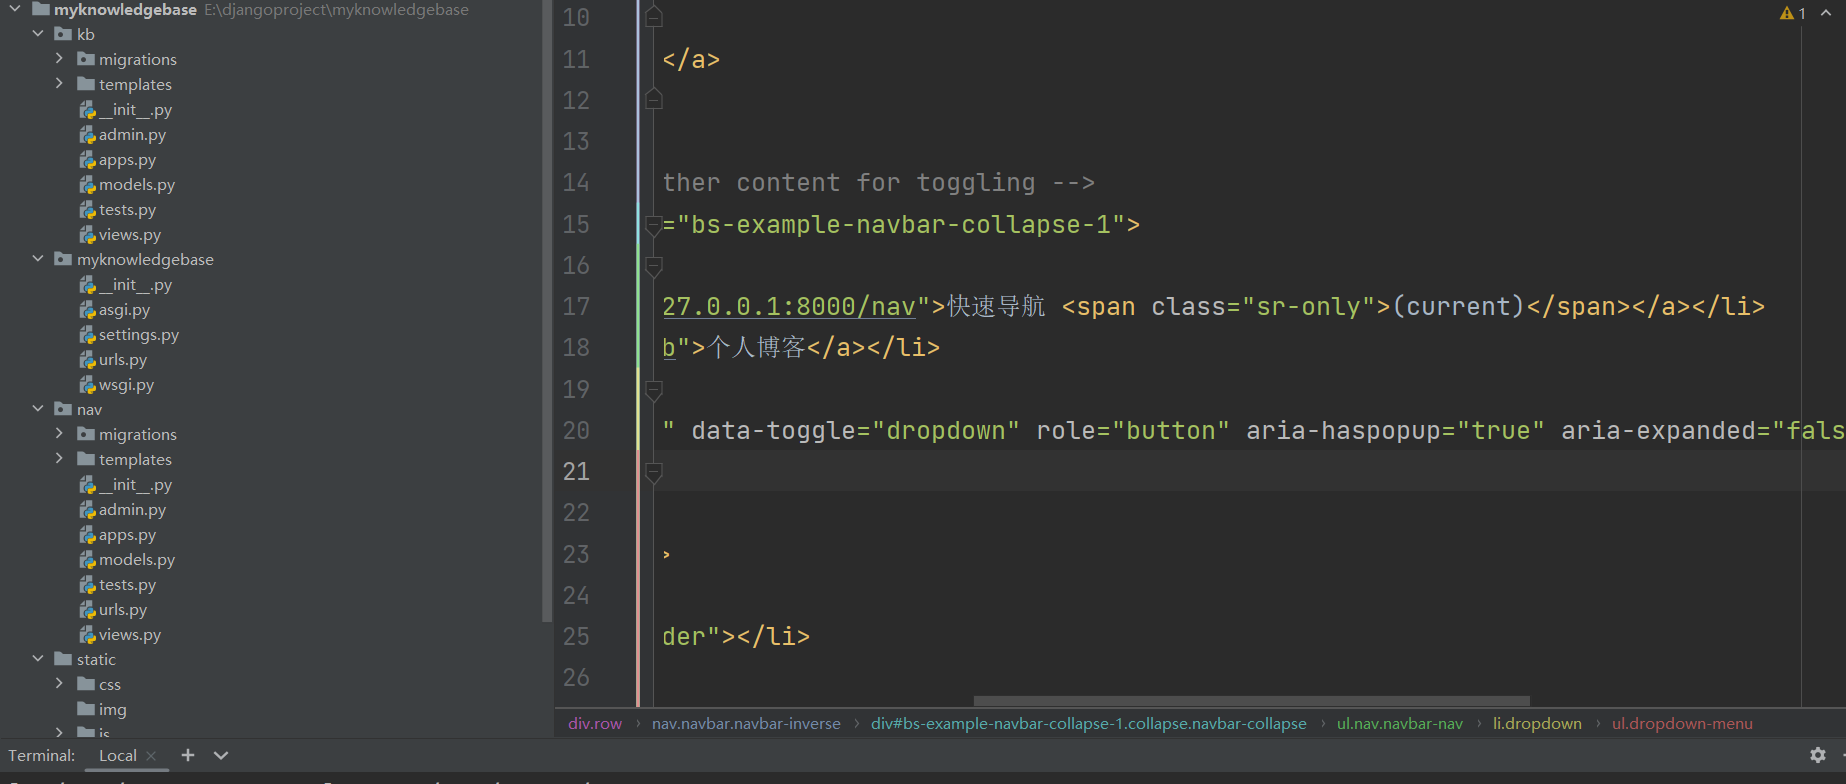The image size is (1846, 784).
Task: Expand the migrations folder under nav
Action: click(x=59, y=434)
